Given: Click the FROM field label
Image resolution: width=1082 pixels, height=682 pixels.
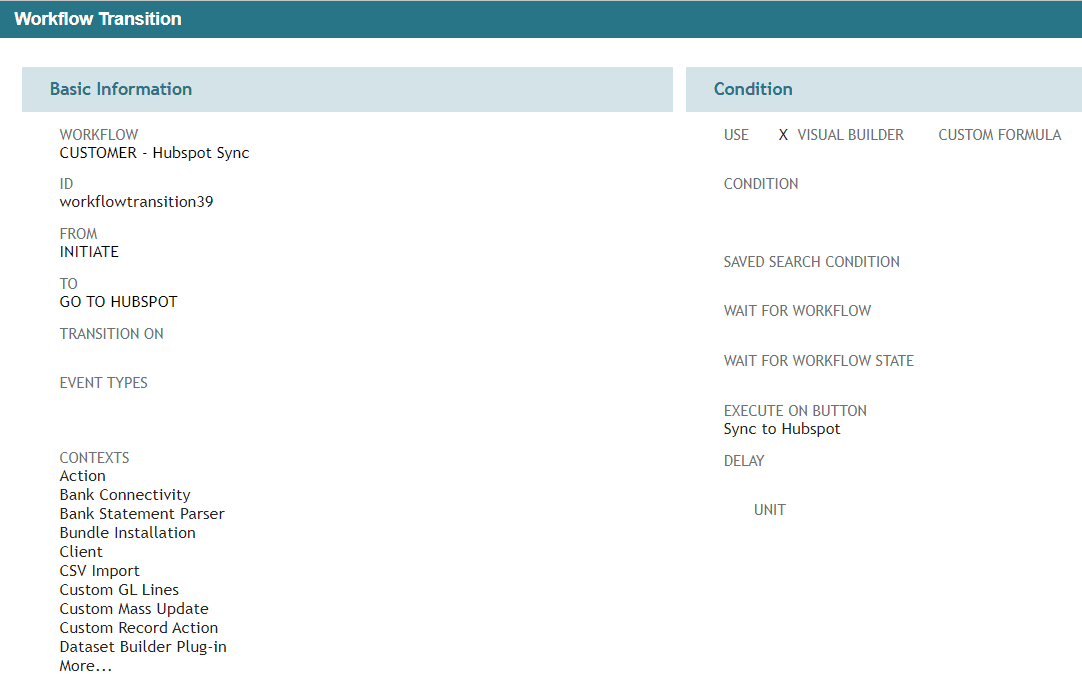Looking at the screenshot, I should pyautogui.click(x=79, y=234).
